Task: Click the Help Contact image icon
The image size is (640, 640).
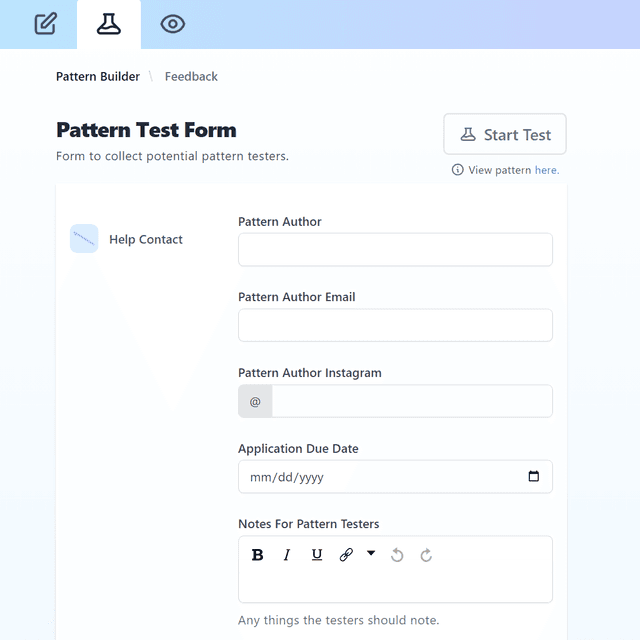Action: click(84, 239)
